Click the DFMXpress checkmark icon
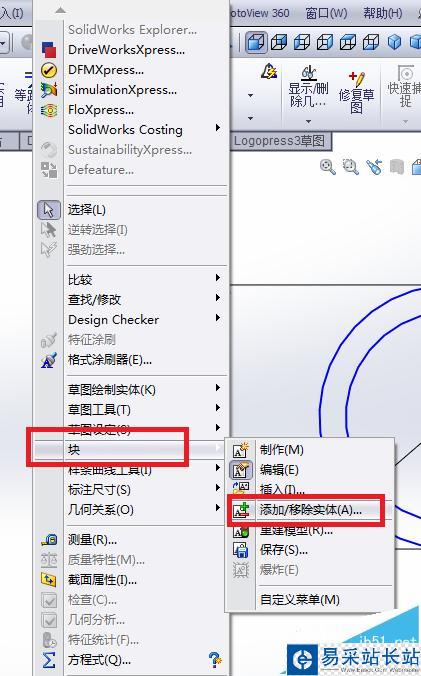The image size is (421, 676). coord(49,70)
